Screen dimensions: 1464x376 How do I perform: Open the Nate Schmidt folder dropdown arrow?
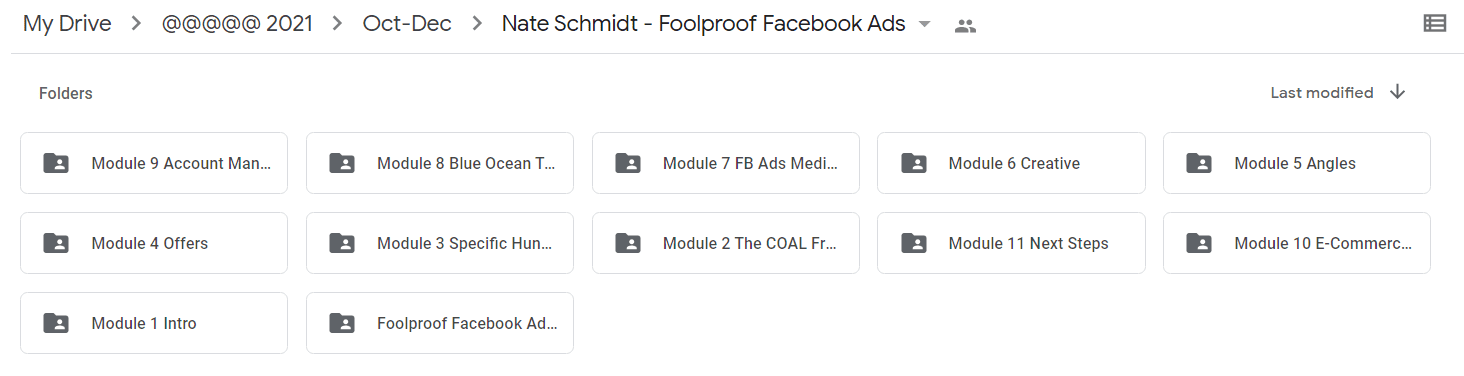[924, 25]
